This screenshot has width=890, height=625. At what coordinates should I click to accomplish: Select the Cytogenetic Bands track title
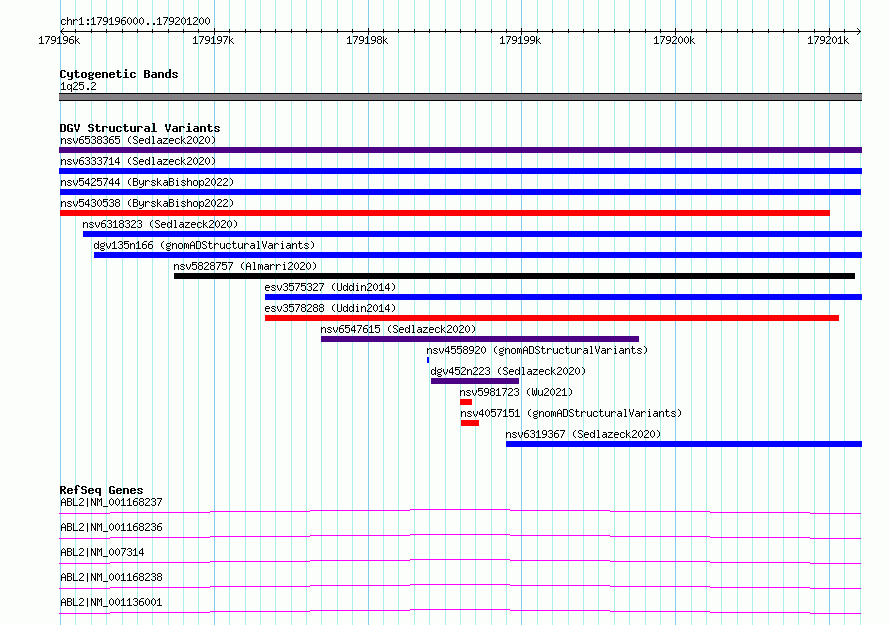[119, 74]
